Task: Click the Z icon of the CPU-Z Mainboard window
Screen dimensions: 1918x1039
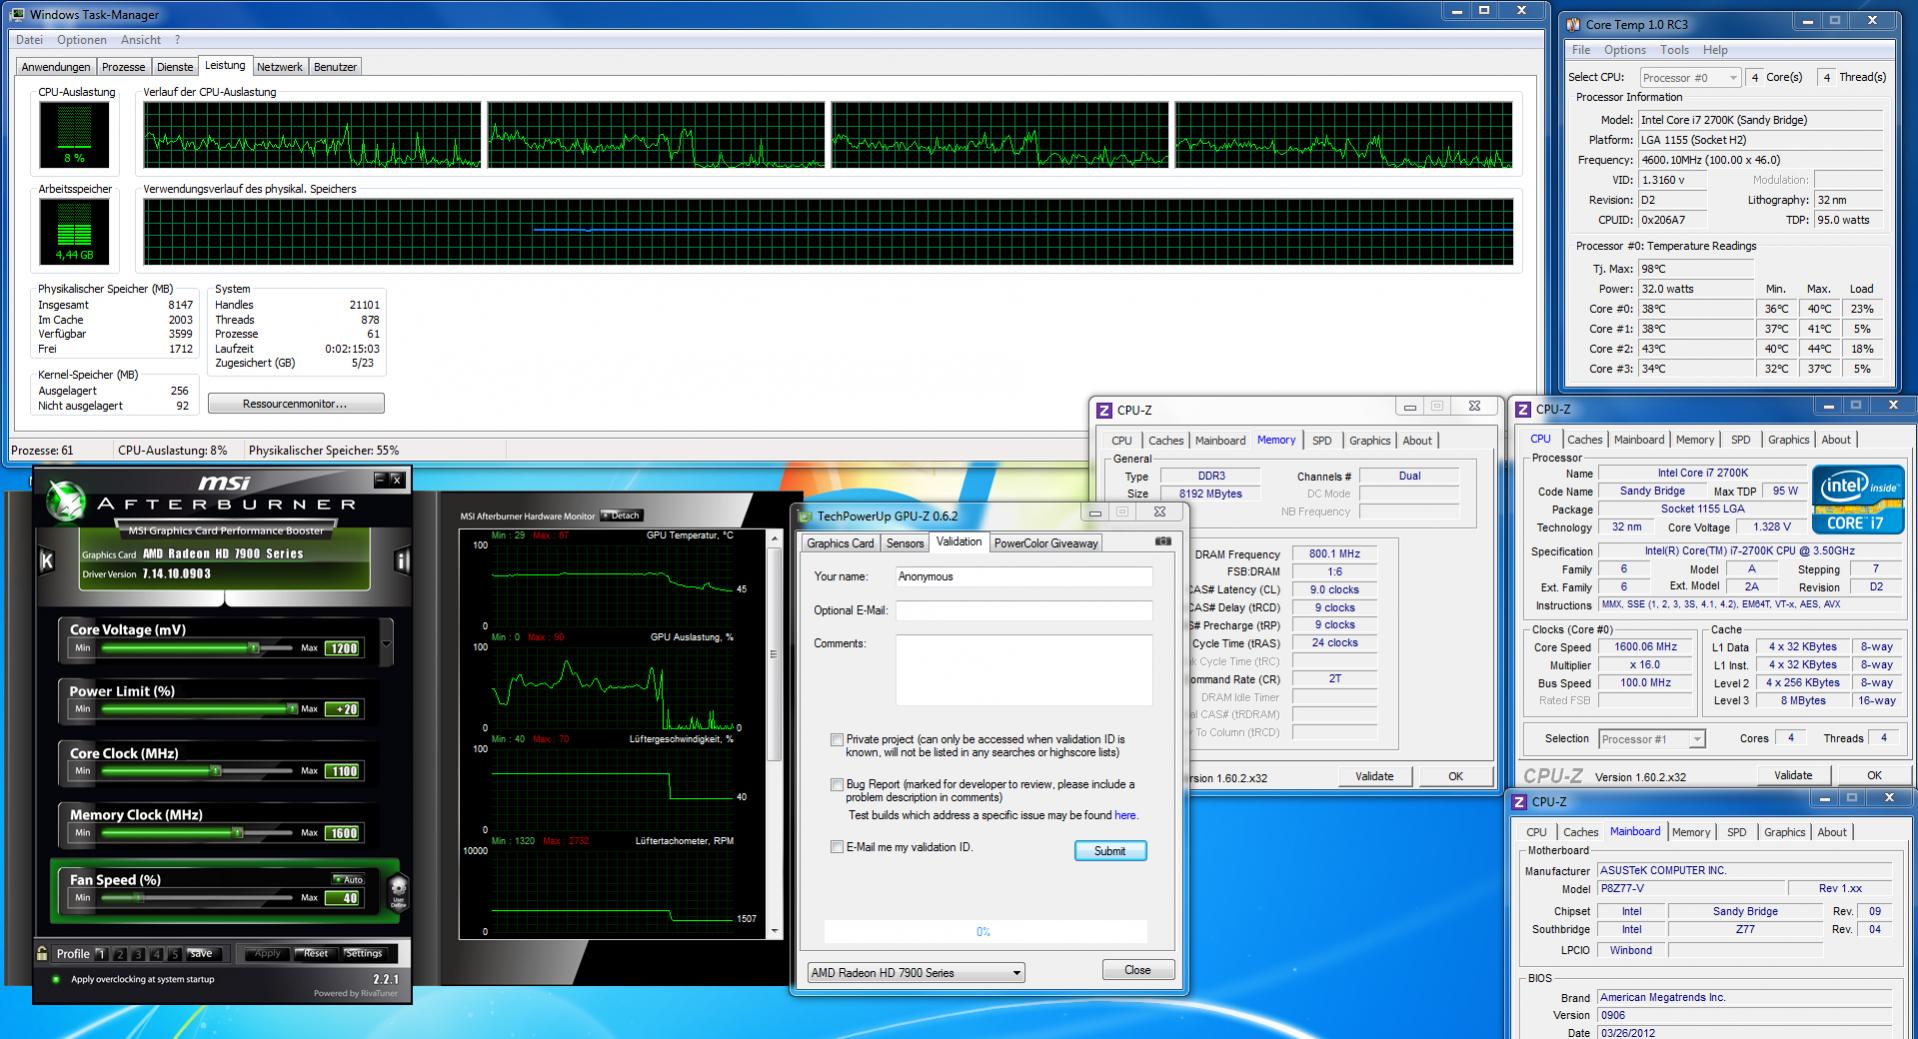Action: pyautogui.click(x=1520, y=802)
